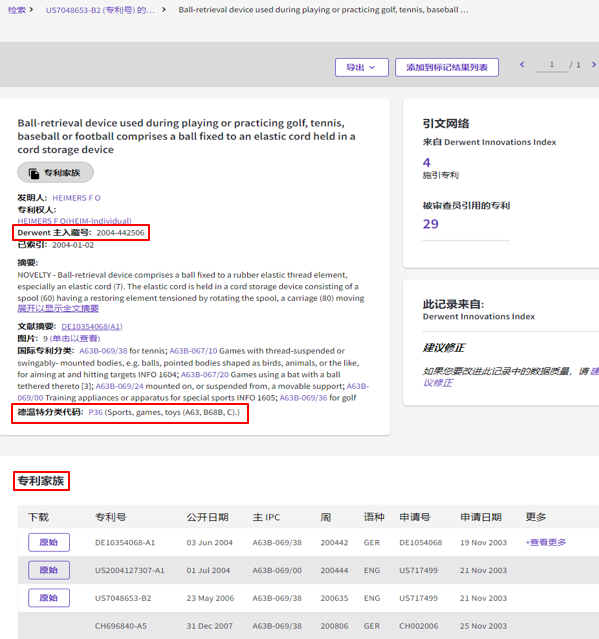Open DE10354068(A1) document abstract link
Image resolution: width=599 pixels, height=639 pixels.
coord(92,327)
